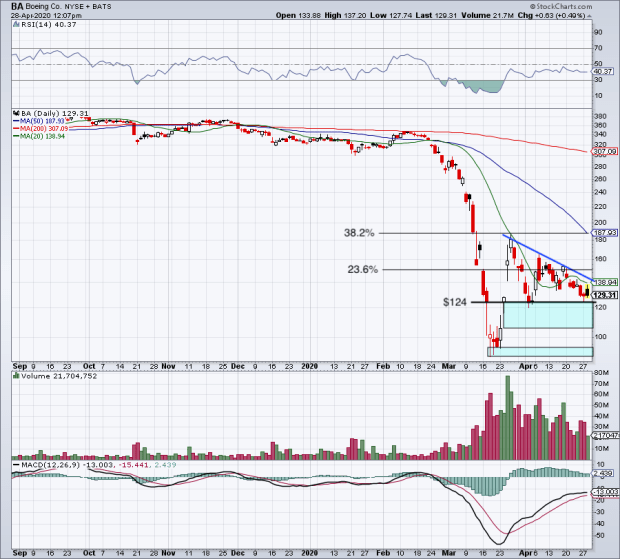Click the up arrow beside Chg

pos(589,16)
